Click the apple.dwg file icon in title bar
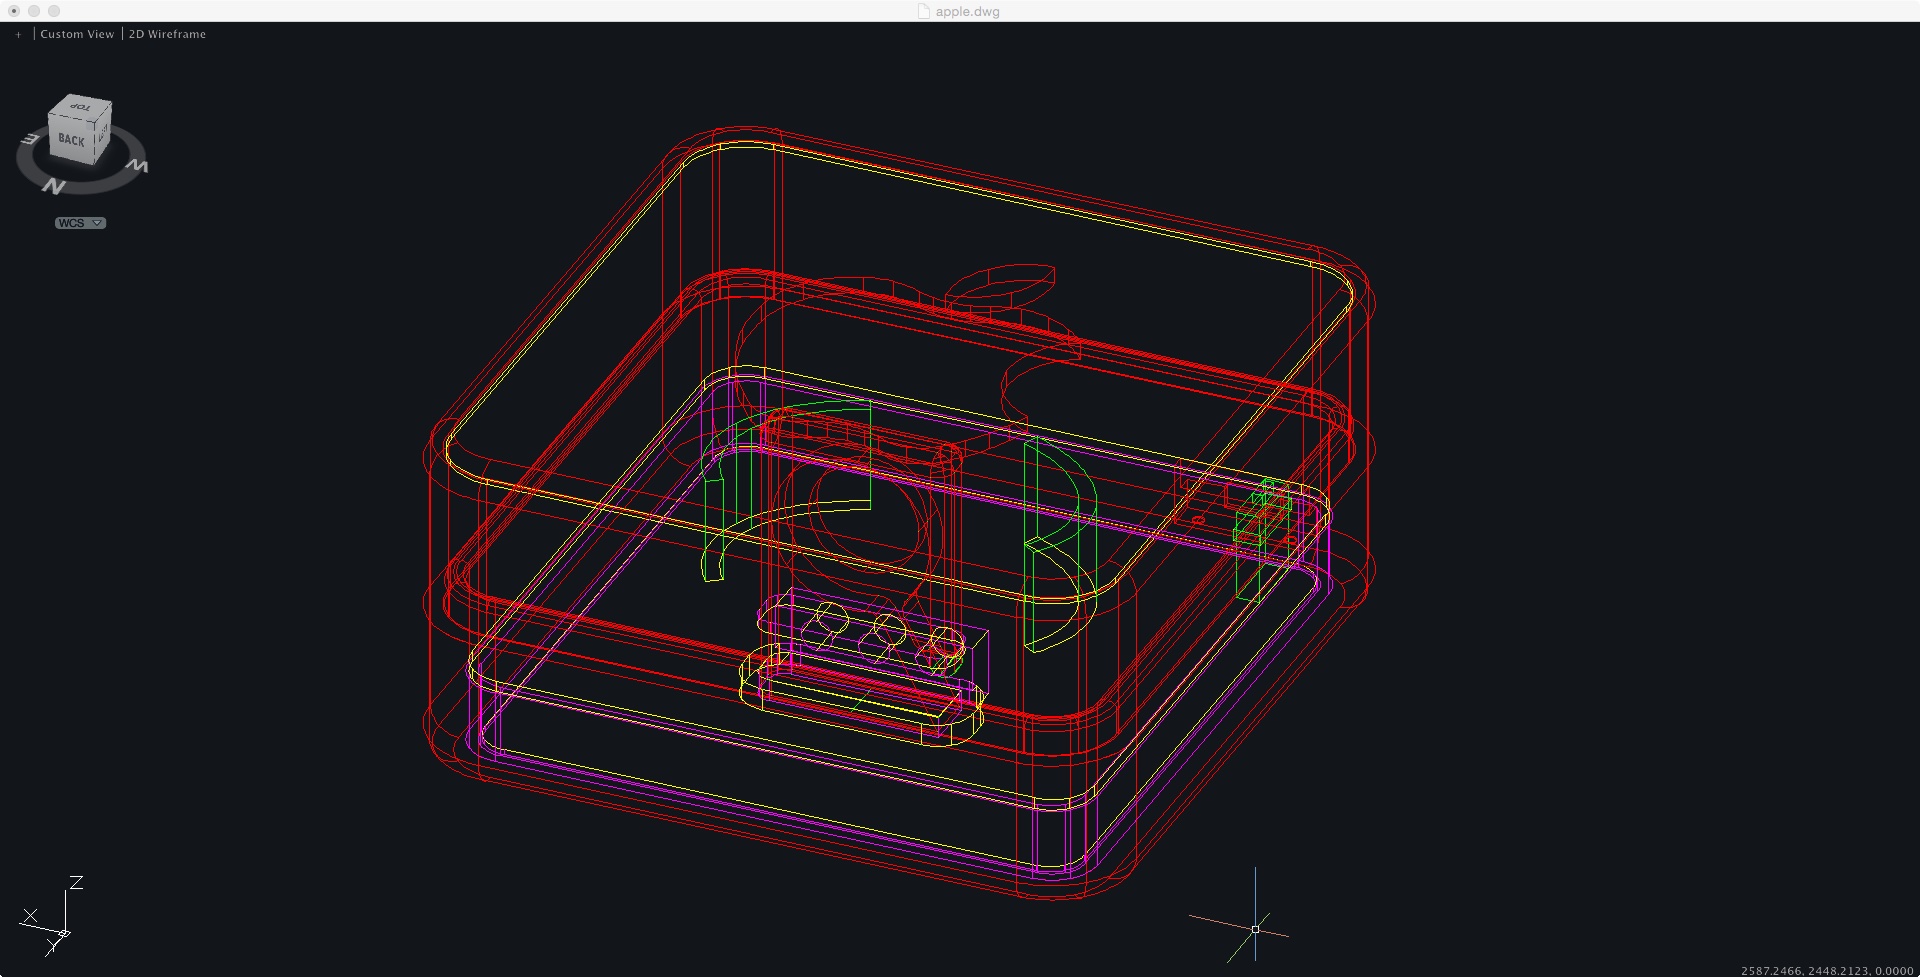This screenshot has width=1920, height=977. pyautogui.click(x=924, y=11)
